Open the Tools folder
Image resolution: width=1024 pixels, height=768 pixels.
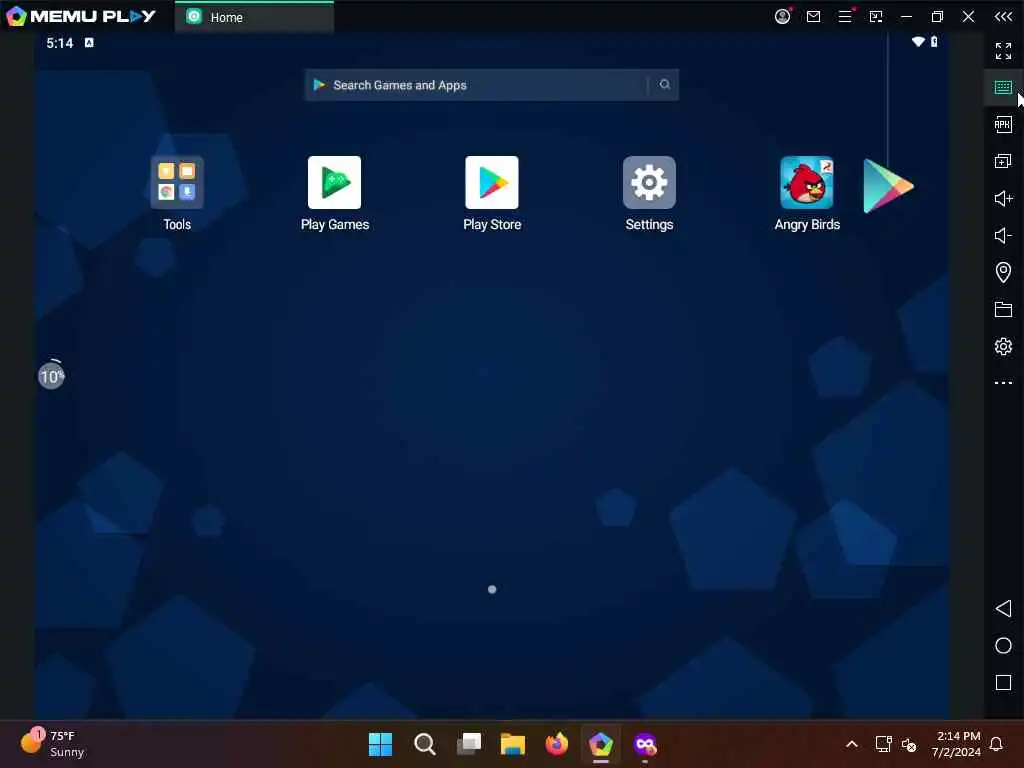177,183
